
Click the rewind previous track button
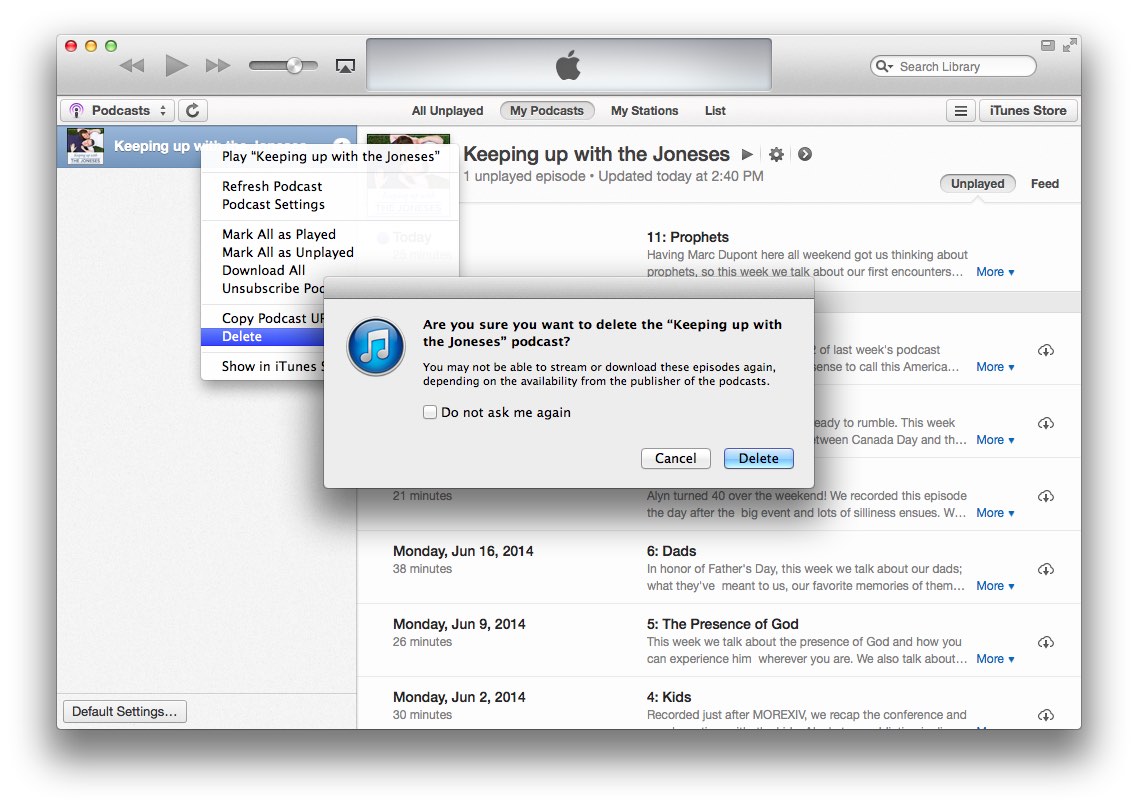132,66
